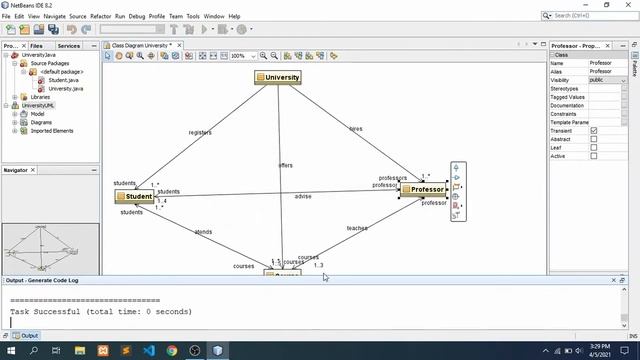Click the Output window vertical scrollbar
Image resolution: width=640 pixels, height=360 pixels.
(624, 307)
